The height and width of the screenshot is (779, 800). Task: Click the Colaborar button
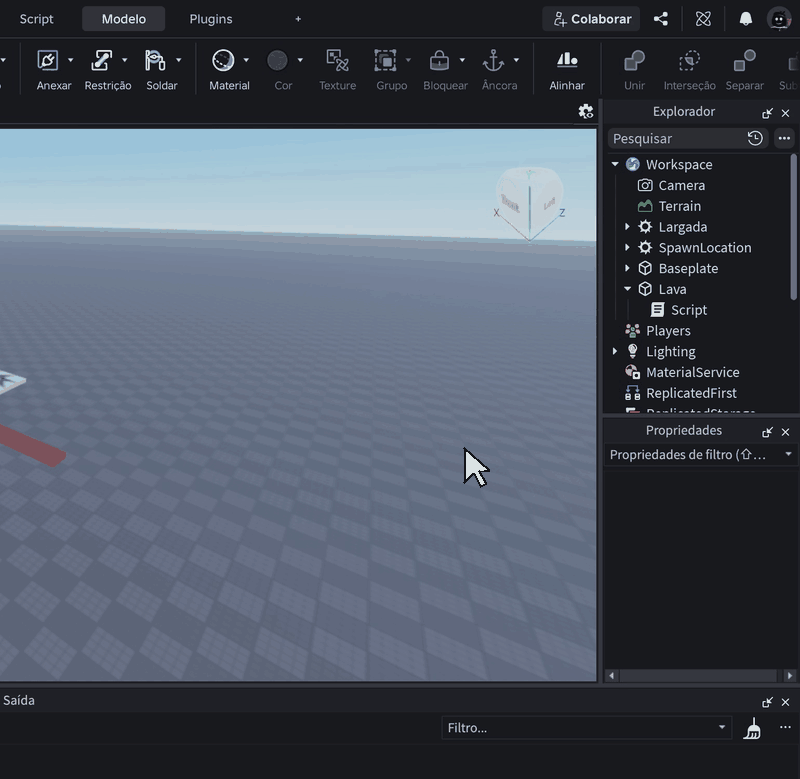click(591, 19)
